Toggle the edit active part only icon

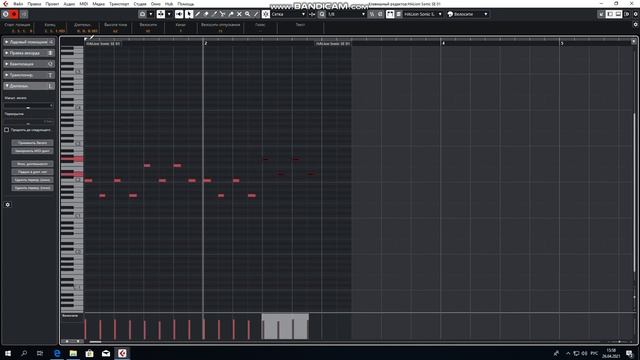click(398, 14)
